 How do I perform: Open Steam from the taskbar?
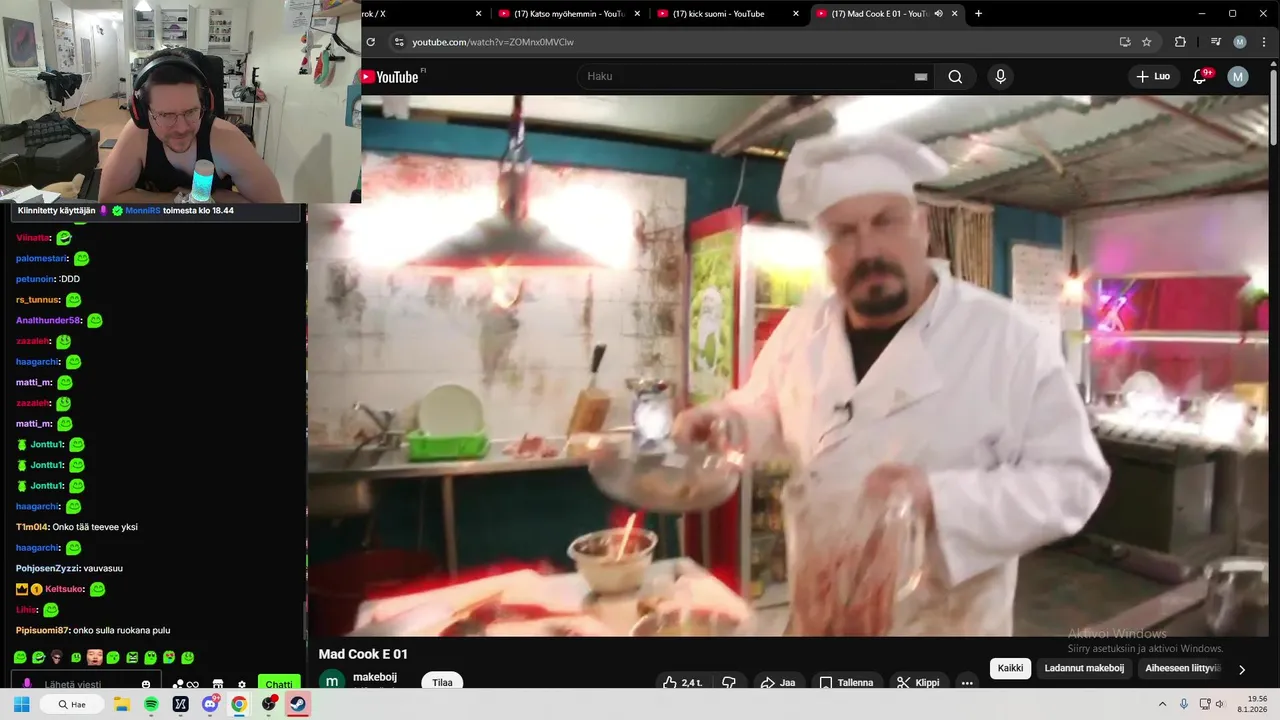pos(298,704)
